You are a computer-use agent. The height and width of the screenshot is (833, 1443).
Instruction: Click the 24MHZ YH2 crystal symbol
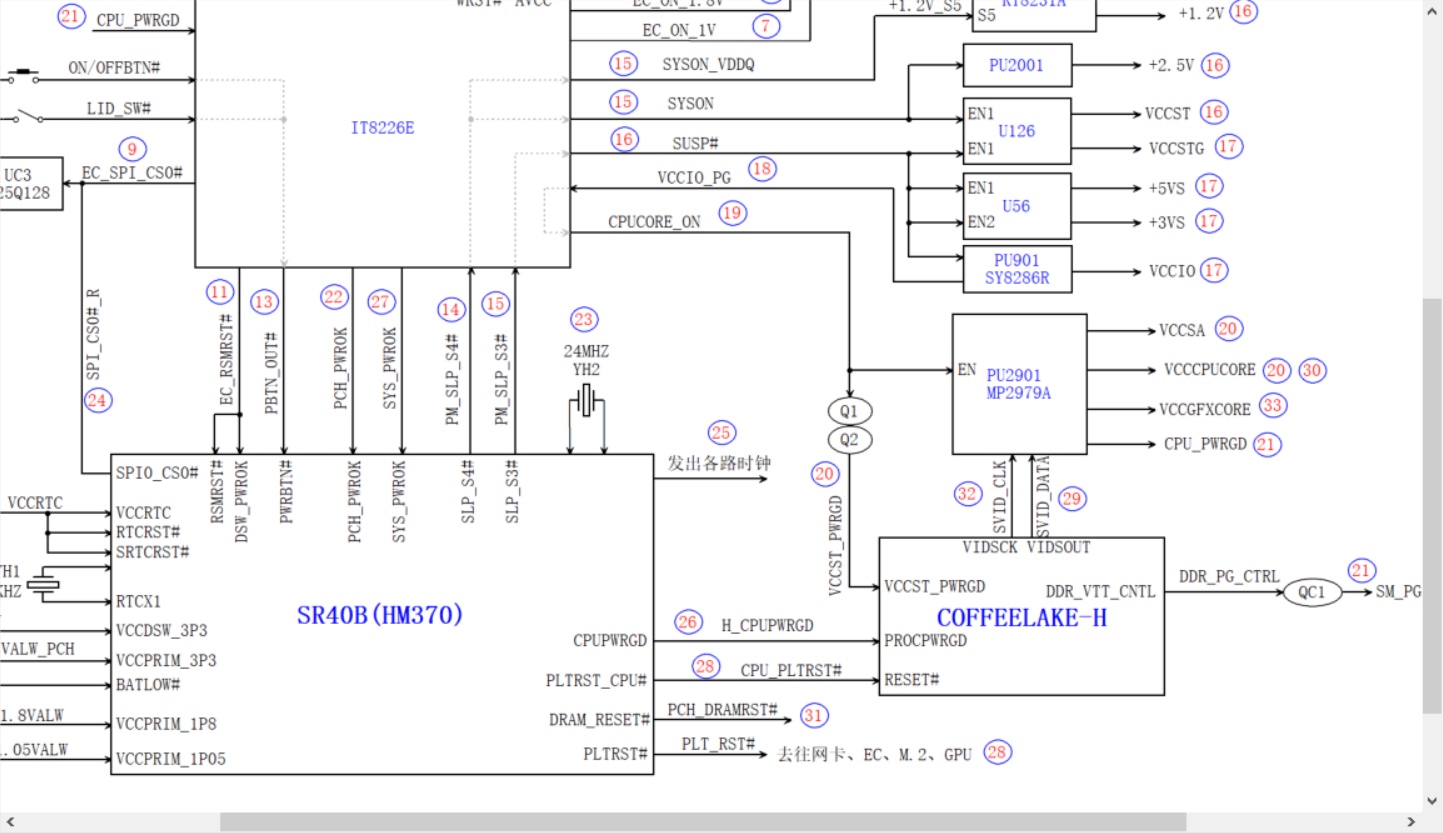tap(587, 404)
